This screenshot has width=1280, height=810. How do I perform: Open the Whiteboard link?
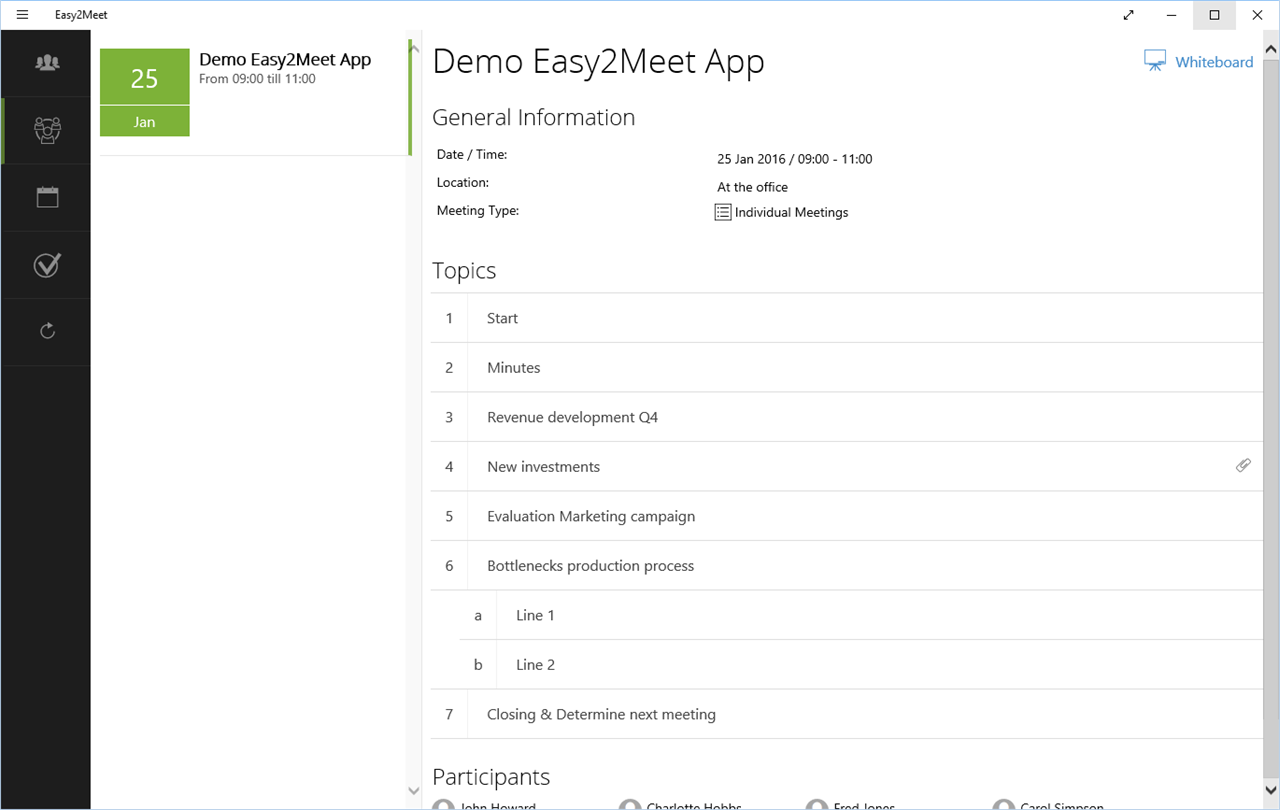tap(1214, 62)
